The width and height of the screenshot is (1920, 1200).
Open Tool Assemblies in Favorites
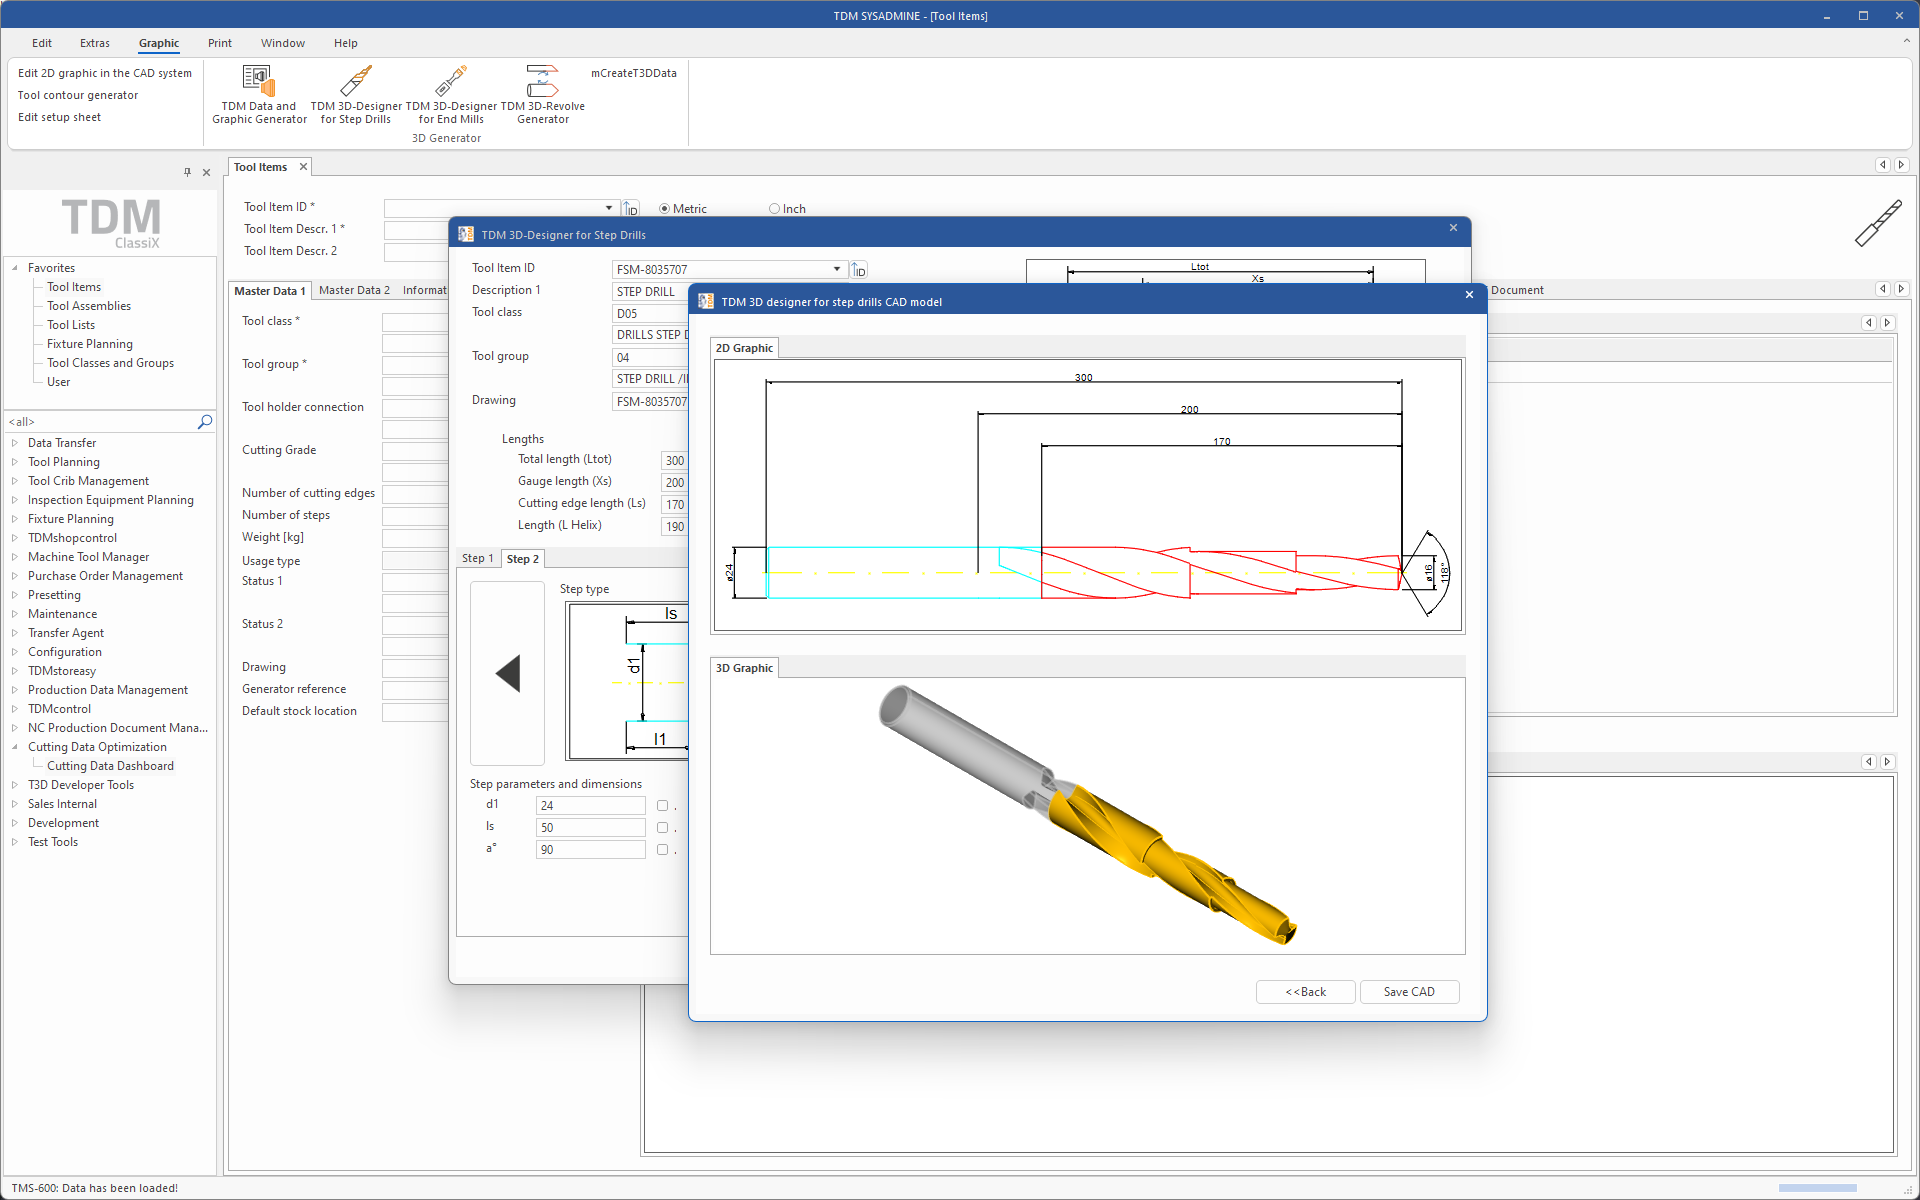(89, 306)
